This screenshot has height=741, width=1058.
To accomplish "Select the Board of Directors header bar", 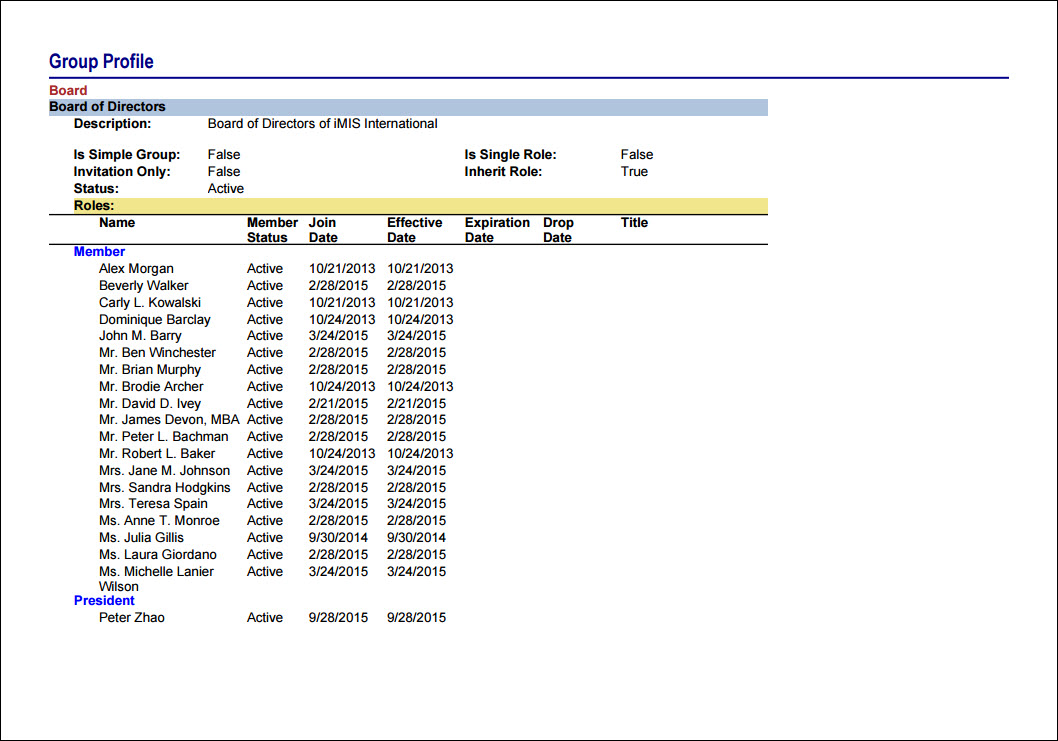I will (408, 107).
